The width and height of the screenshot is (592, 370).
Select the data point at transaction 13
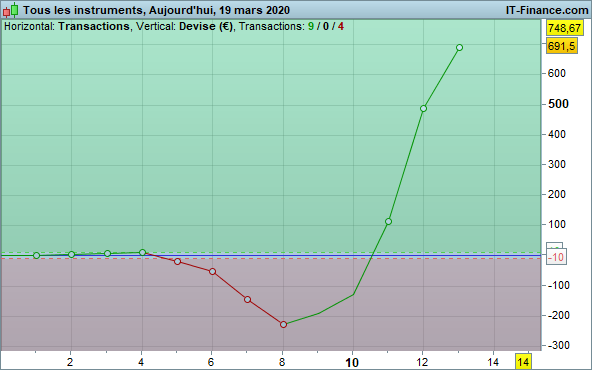[x=459, y=48]
